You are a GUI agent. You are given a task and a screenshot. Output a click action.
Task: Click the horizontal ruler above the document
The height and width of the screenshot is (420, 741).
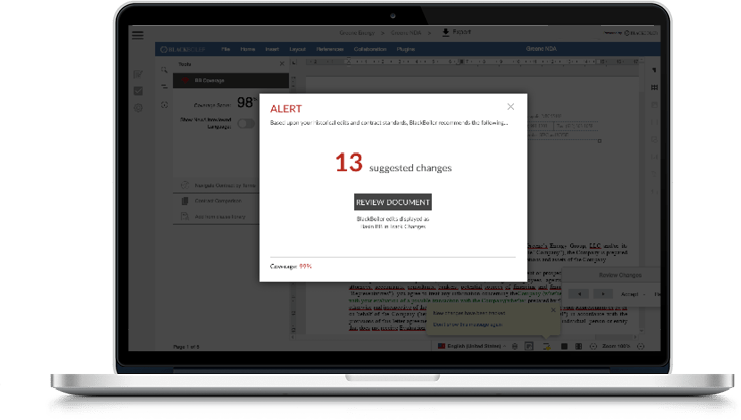coord(473,62)
